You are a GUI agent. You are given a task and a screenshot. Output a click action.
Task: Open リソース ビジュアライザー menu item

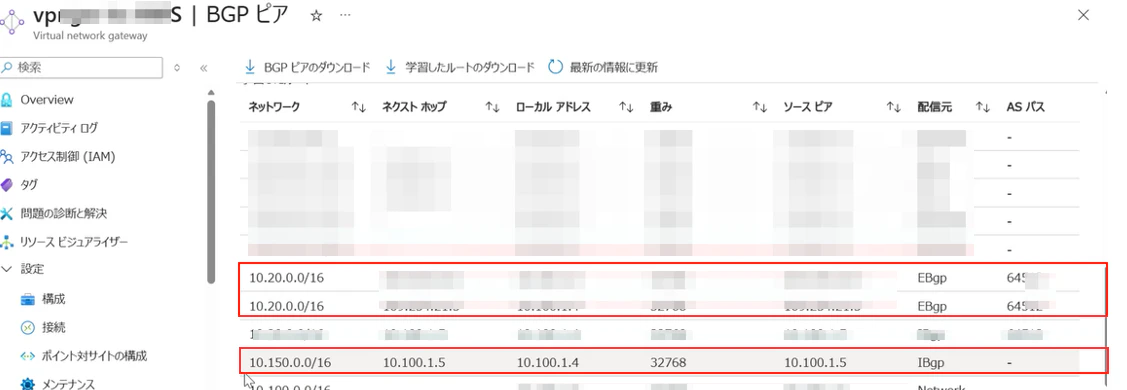74,242
